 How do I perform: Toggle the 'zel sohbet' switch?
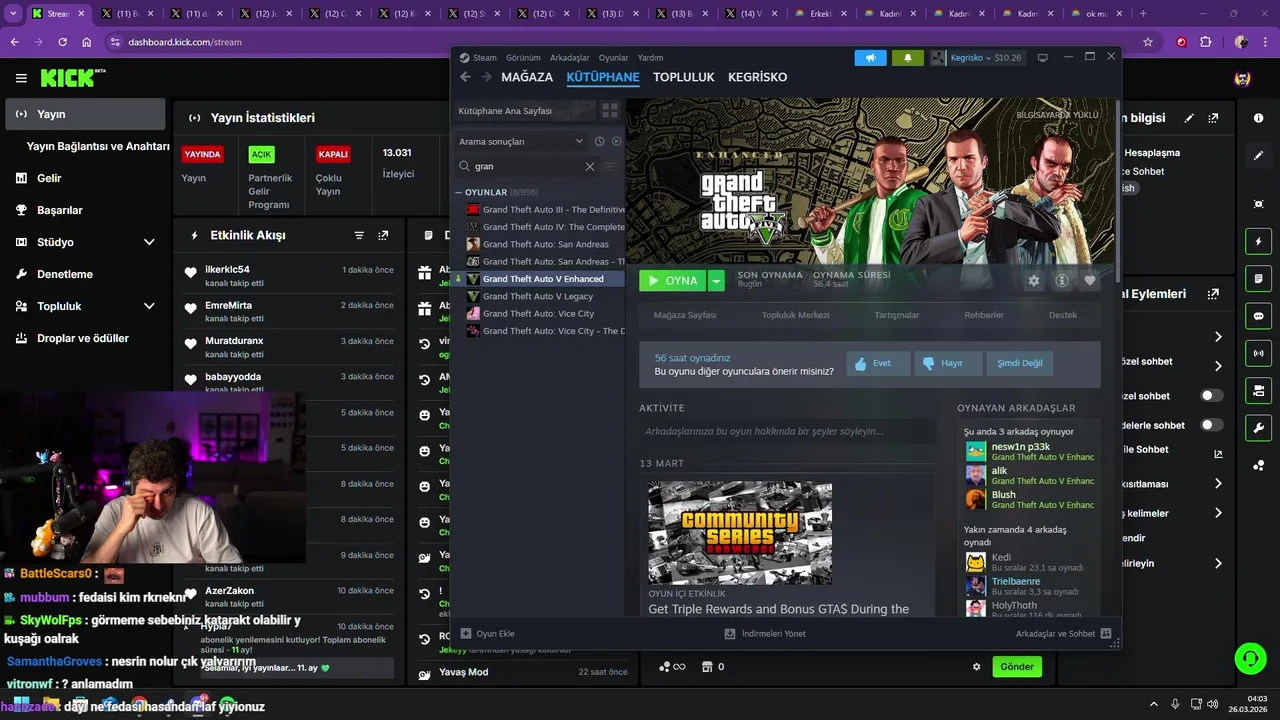1212,396
